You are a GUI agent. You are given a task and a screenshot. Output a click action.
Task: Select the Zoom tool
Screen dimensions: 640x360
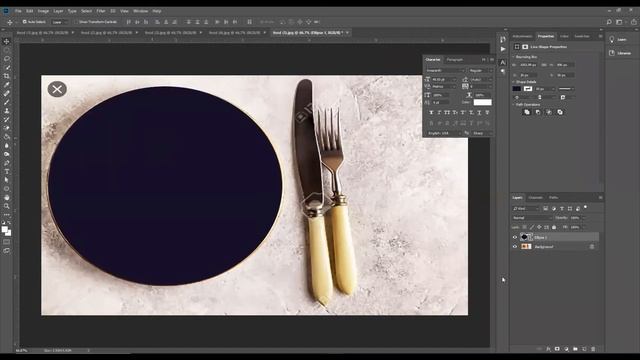[7, 206]
